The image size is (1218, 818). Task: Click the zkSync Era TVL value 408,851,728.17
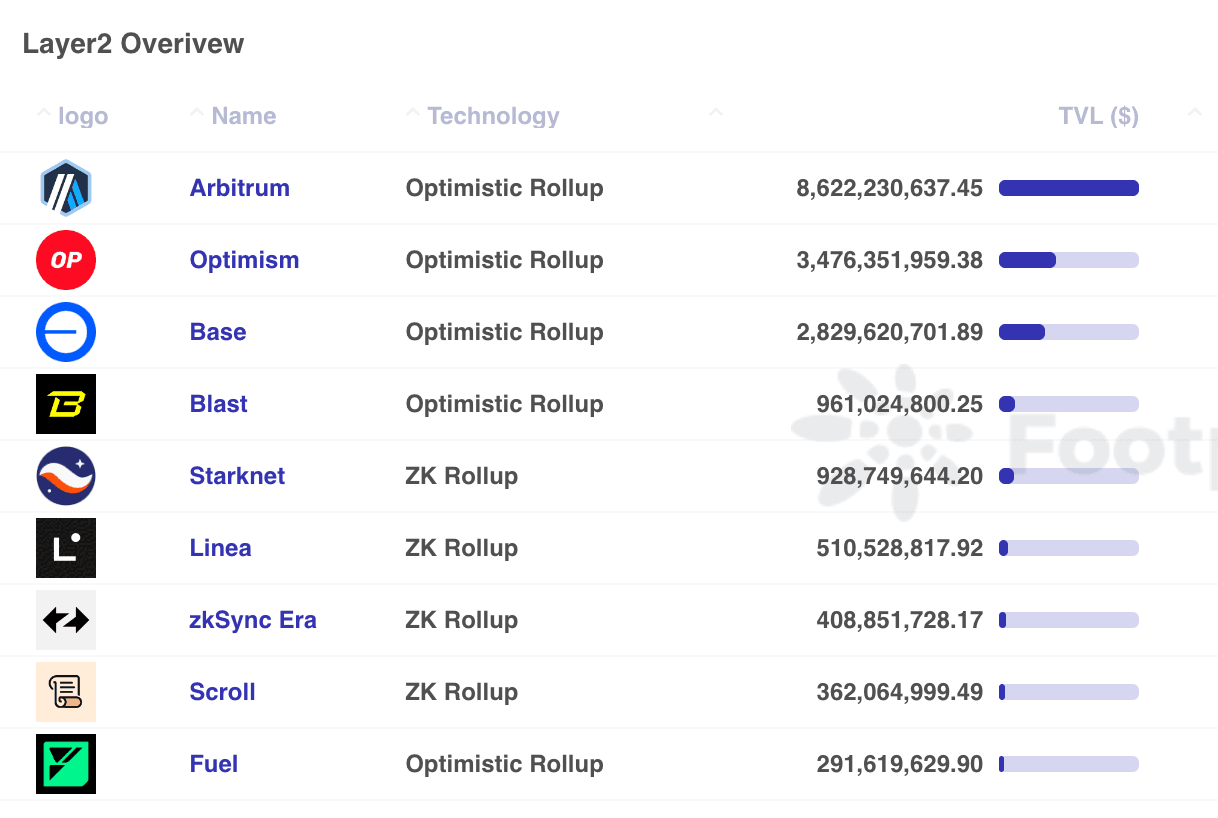point(900,620)
